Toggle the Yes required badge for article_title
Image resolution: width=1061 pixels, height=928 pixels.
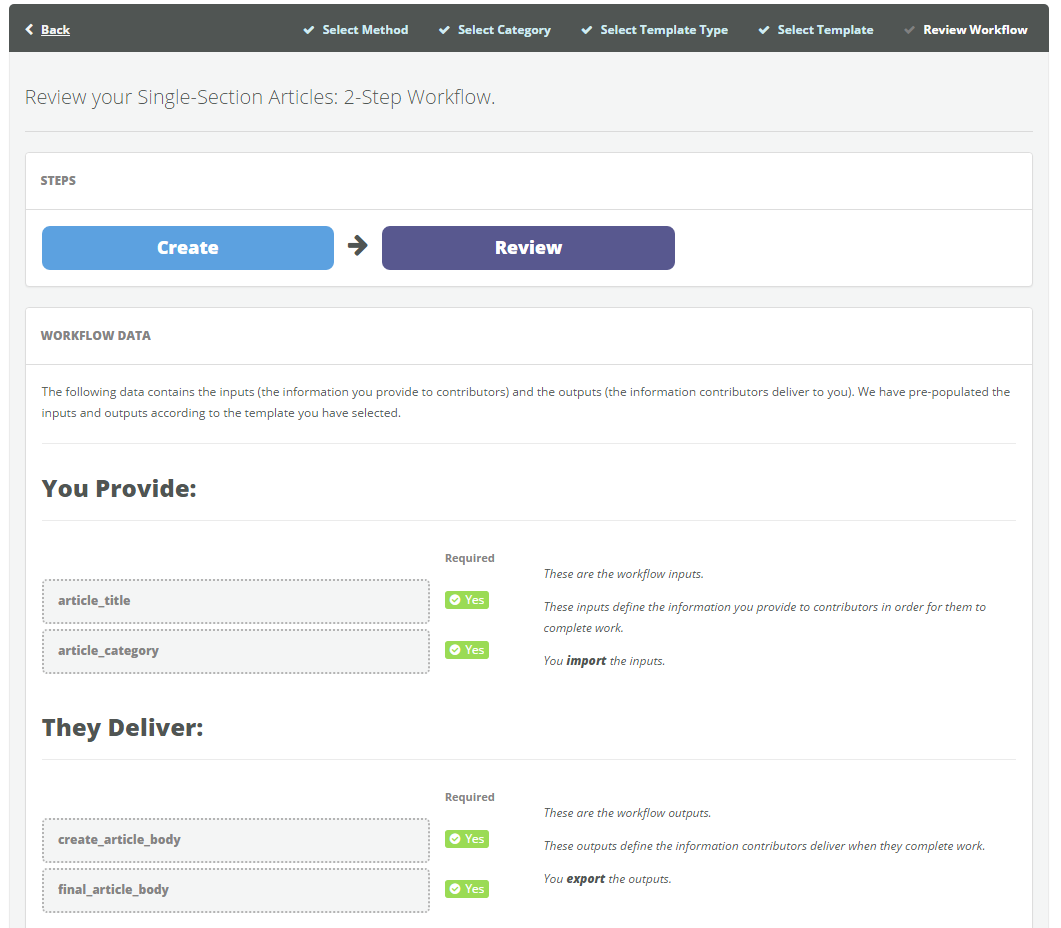(x=467, y=600)
